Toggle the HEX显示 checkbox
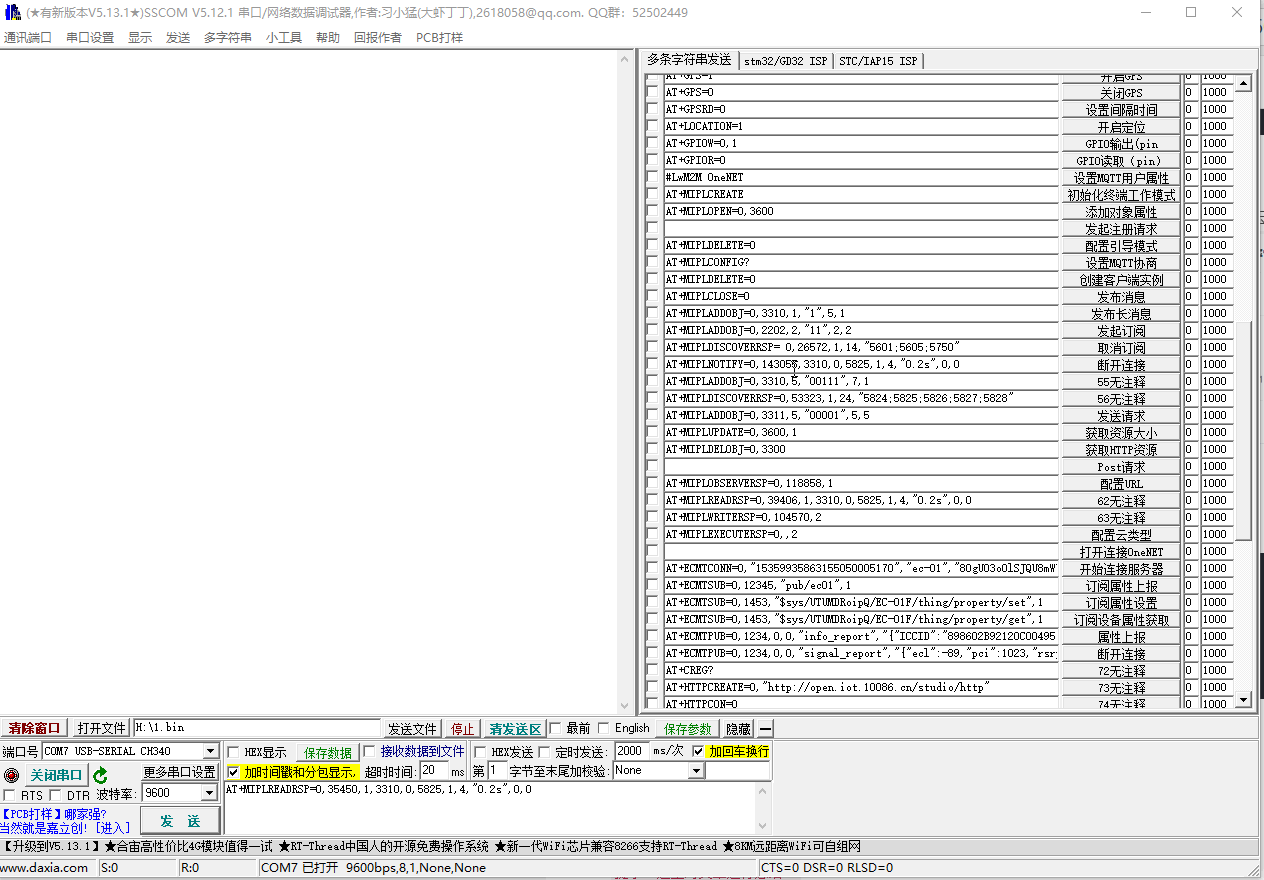This screenshot has height=880, width=1264. pos(234,752)
